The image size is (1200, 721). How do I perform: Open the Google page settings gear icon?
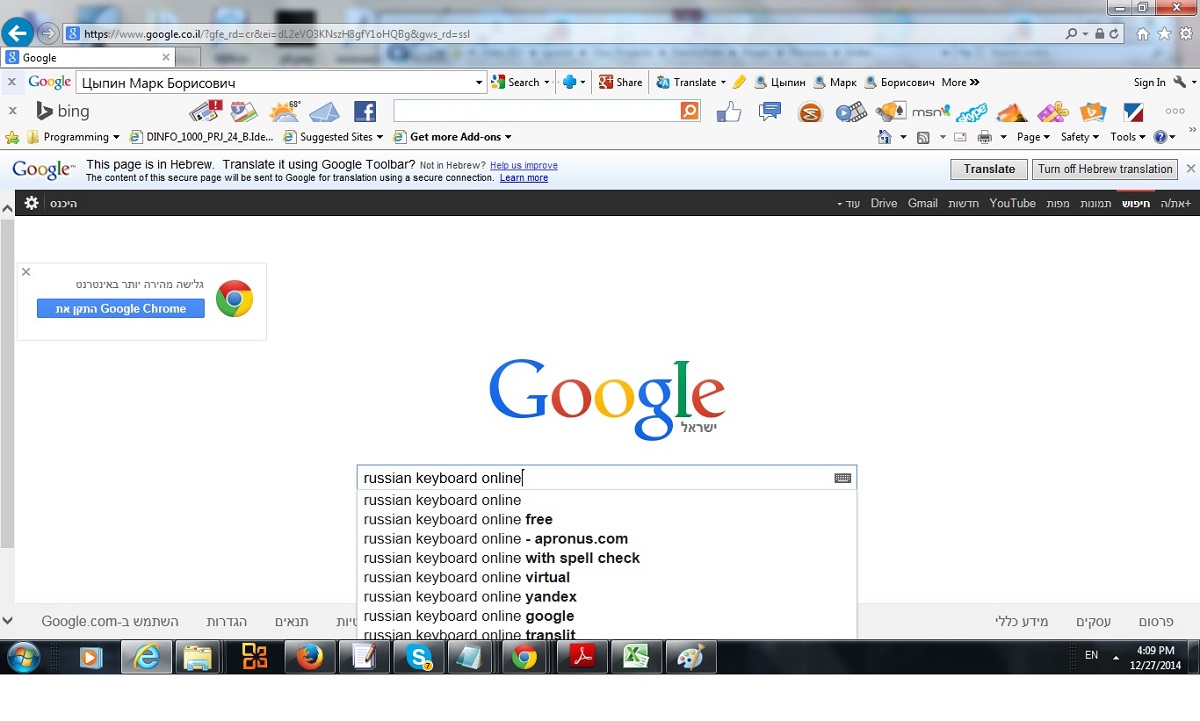tap(31, 203)
